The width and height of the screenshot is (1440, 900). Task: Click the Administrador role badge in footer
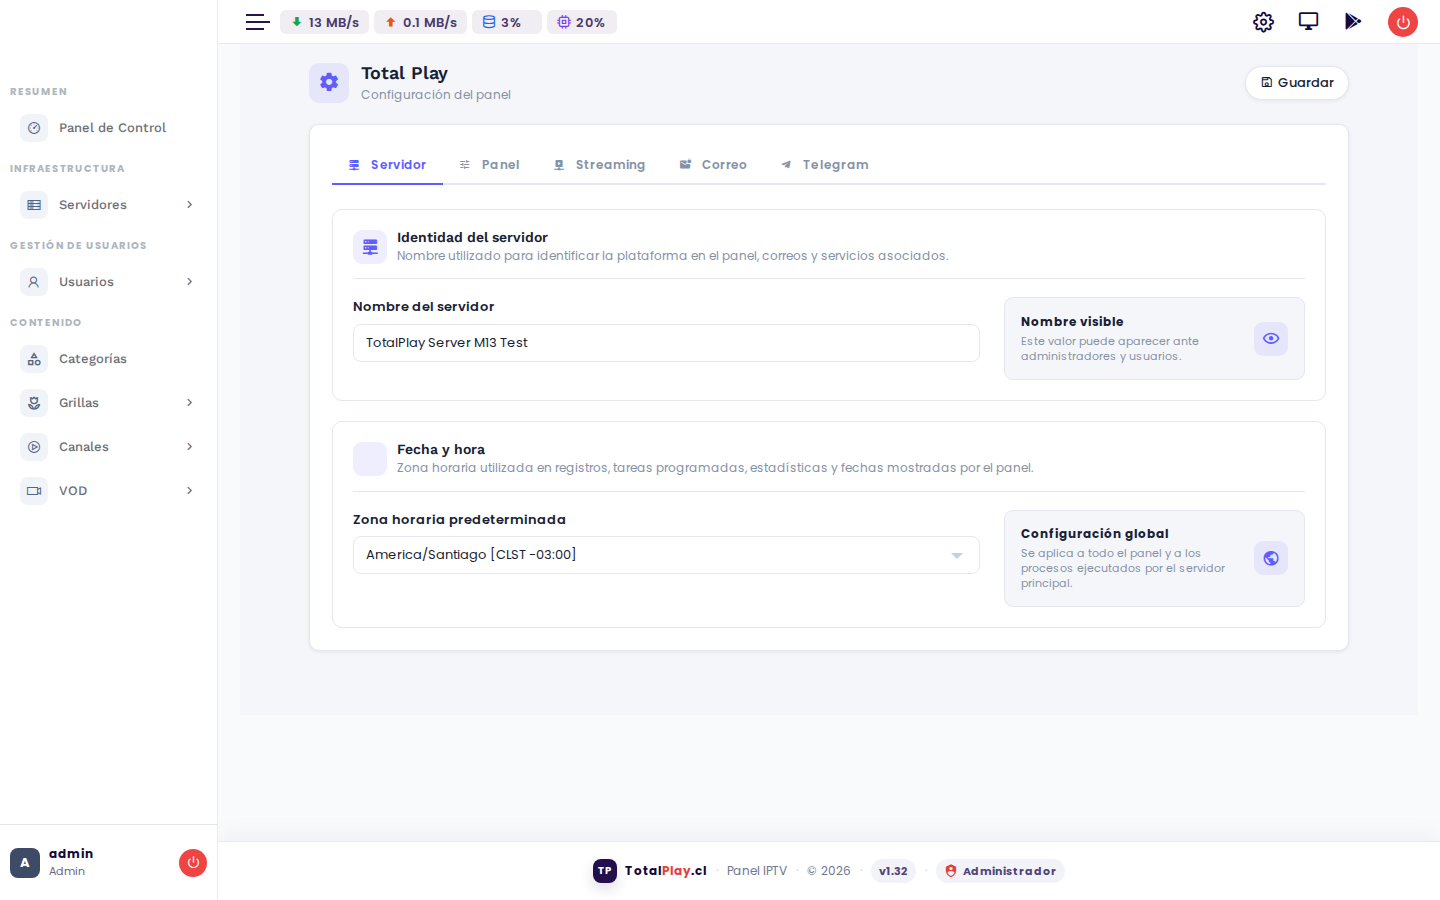1000,871
